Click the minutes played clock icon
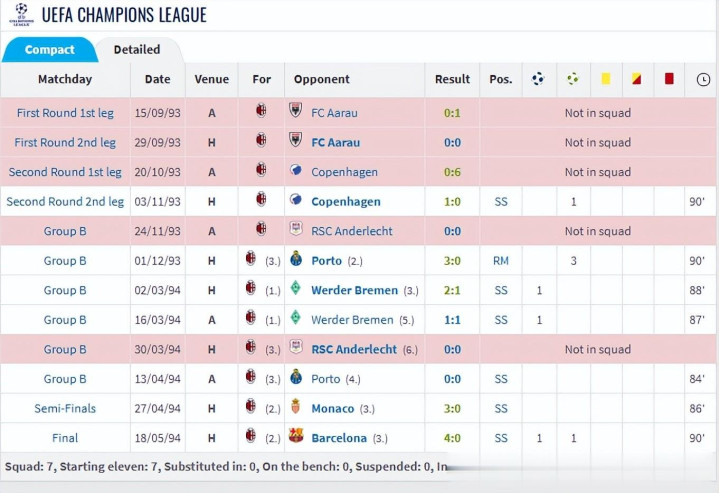719x493 pixels. [x=703, y=79]
